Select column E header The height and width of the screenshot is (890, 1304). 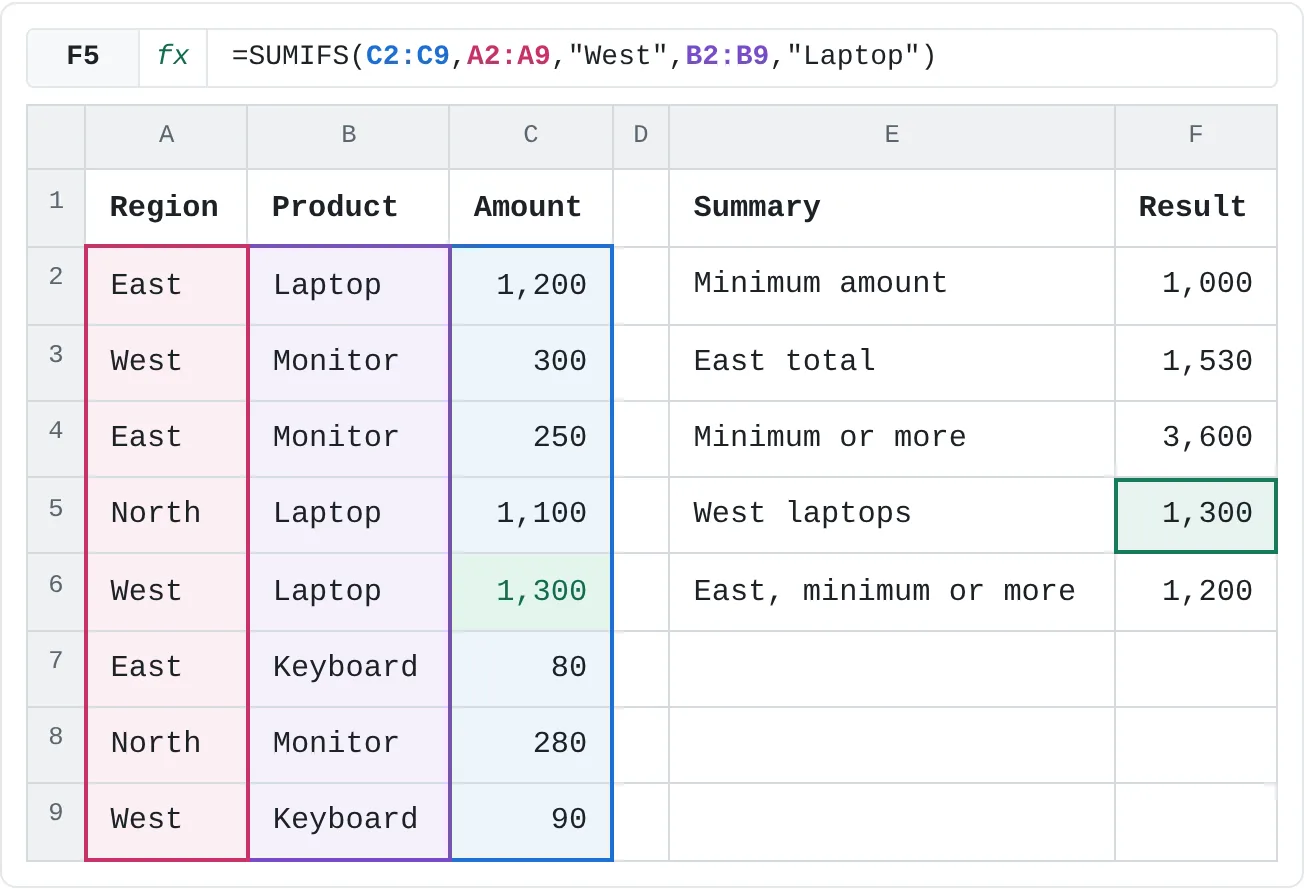click(x=892, y=136)
